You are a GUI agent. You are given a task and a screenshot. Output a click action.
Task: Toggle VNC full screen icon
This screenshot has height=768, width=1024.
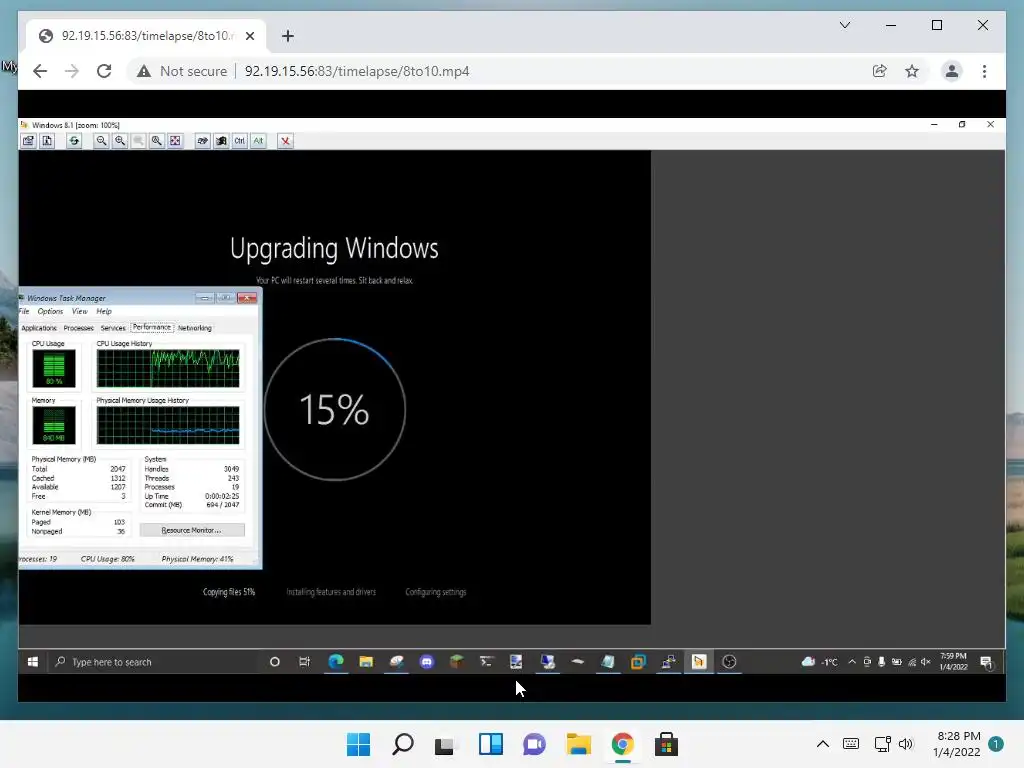coord(175,140)
